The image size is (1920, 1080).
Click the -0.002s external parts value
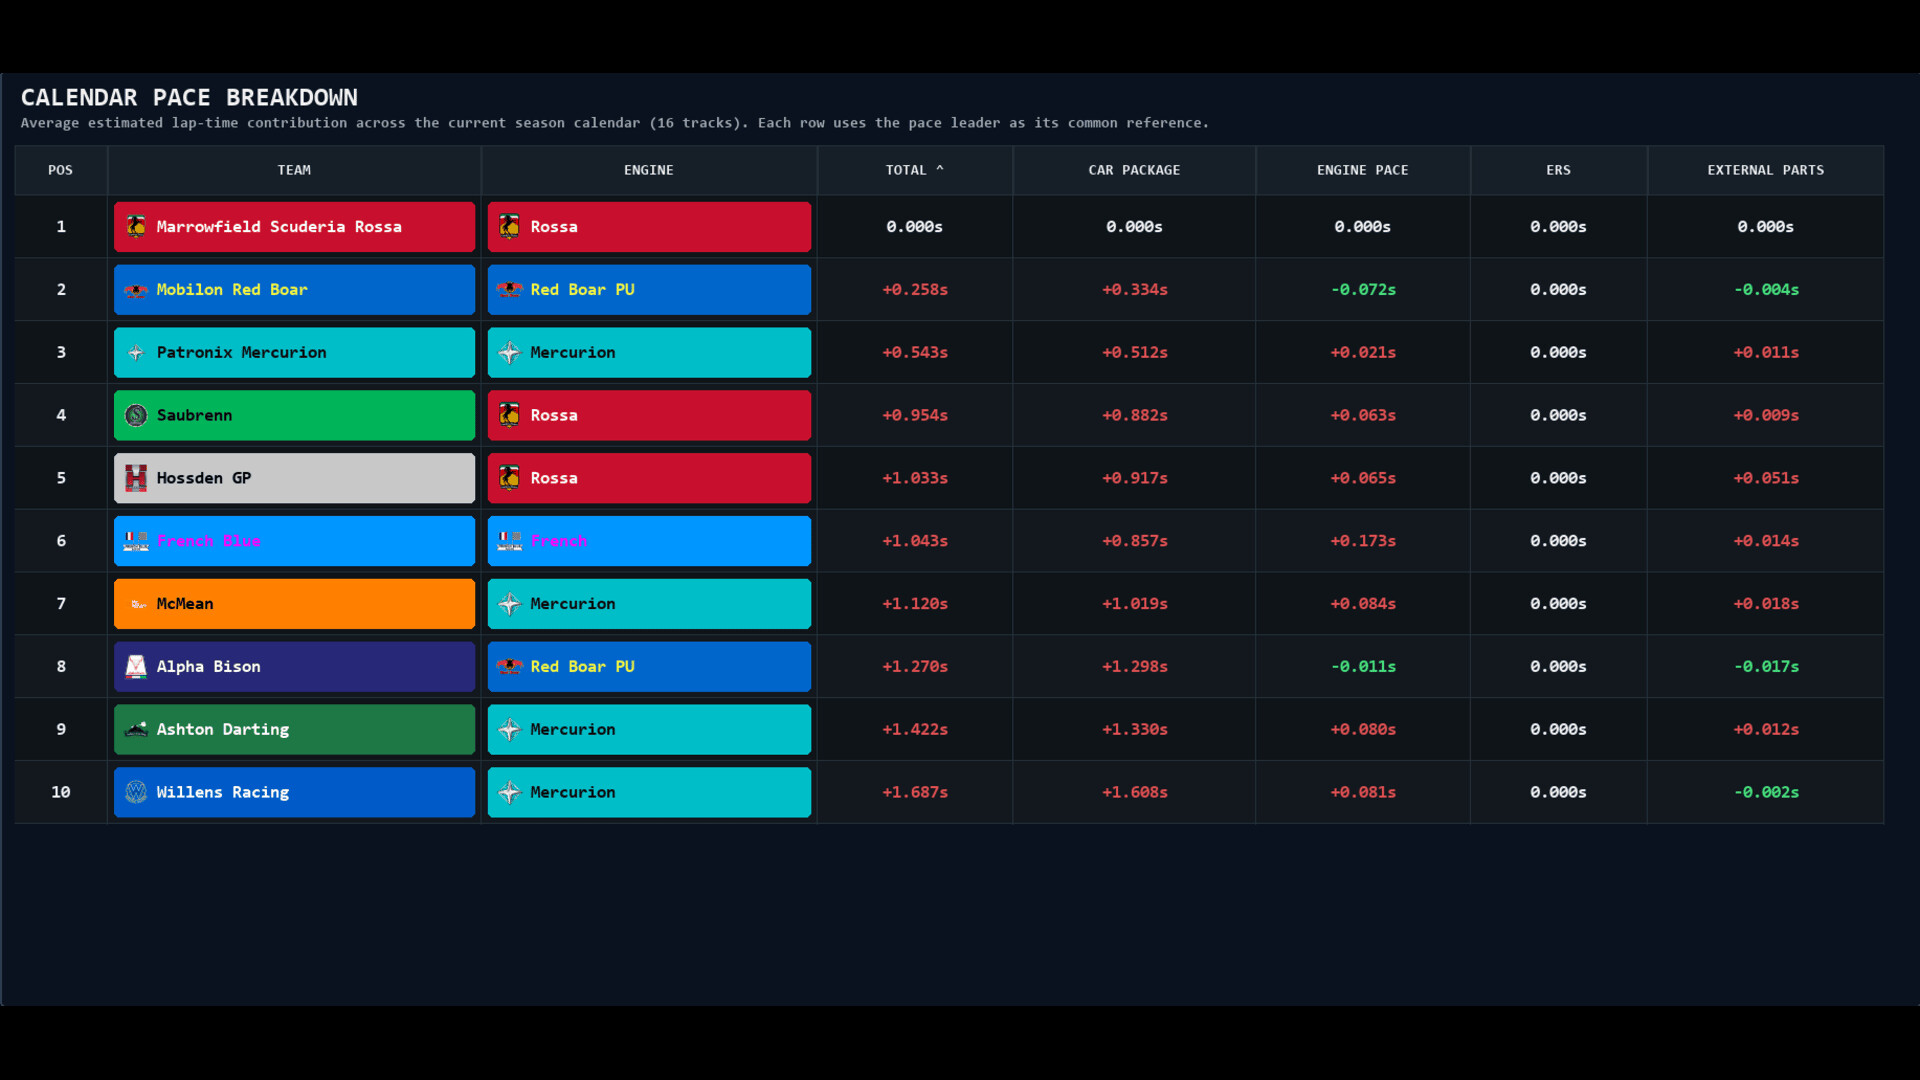(1766, 792)
